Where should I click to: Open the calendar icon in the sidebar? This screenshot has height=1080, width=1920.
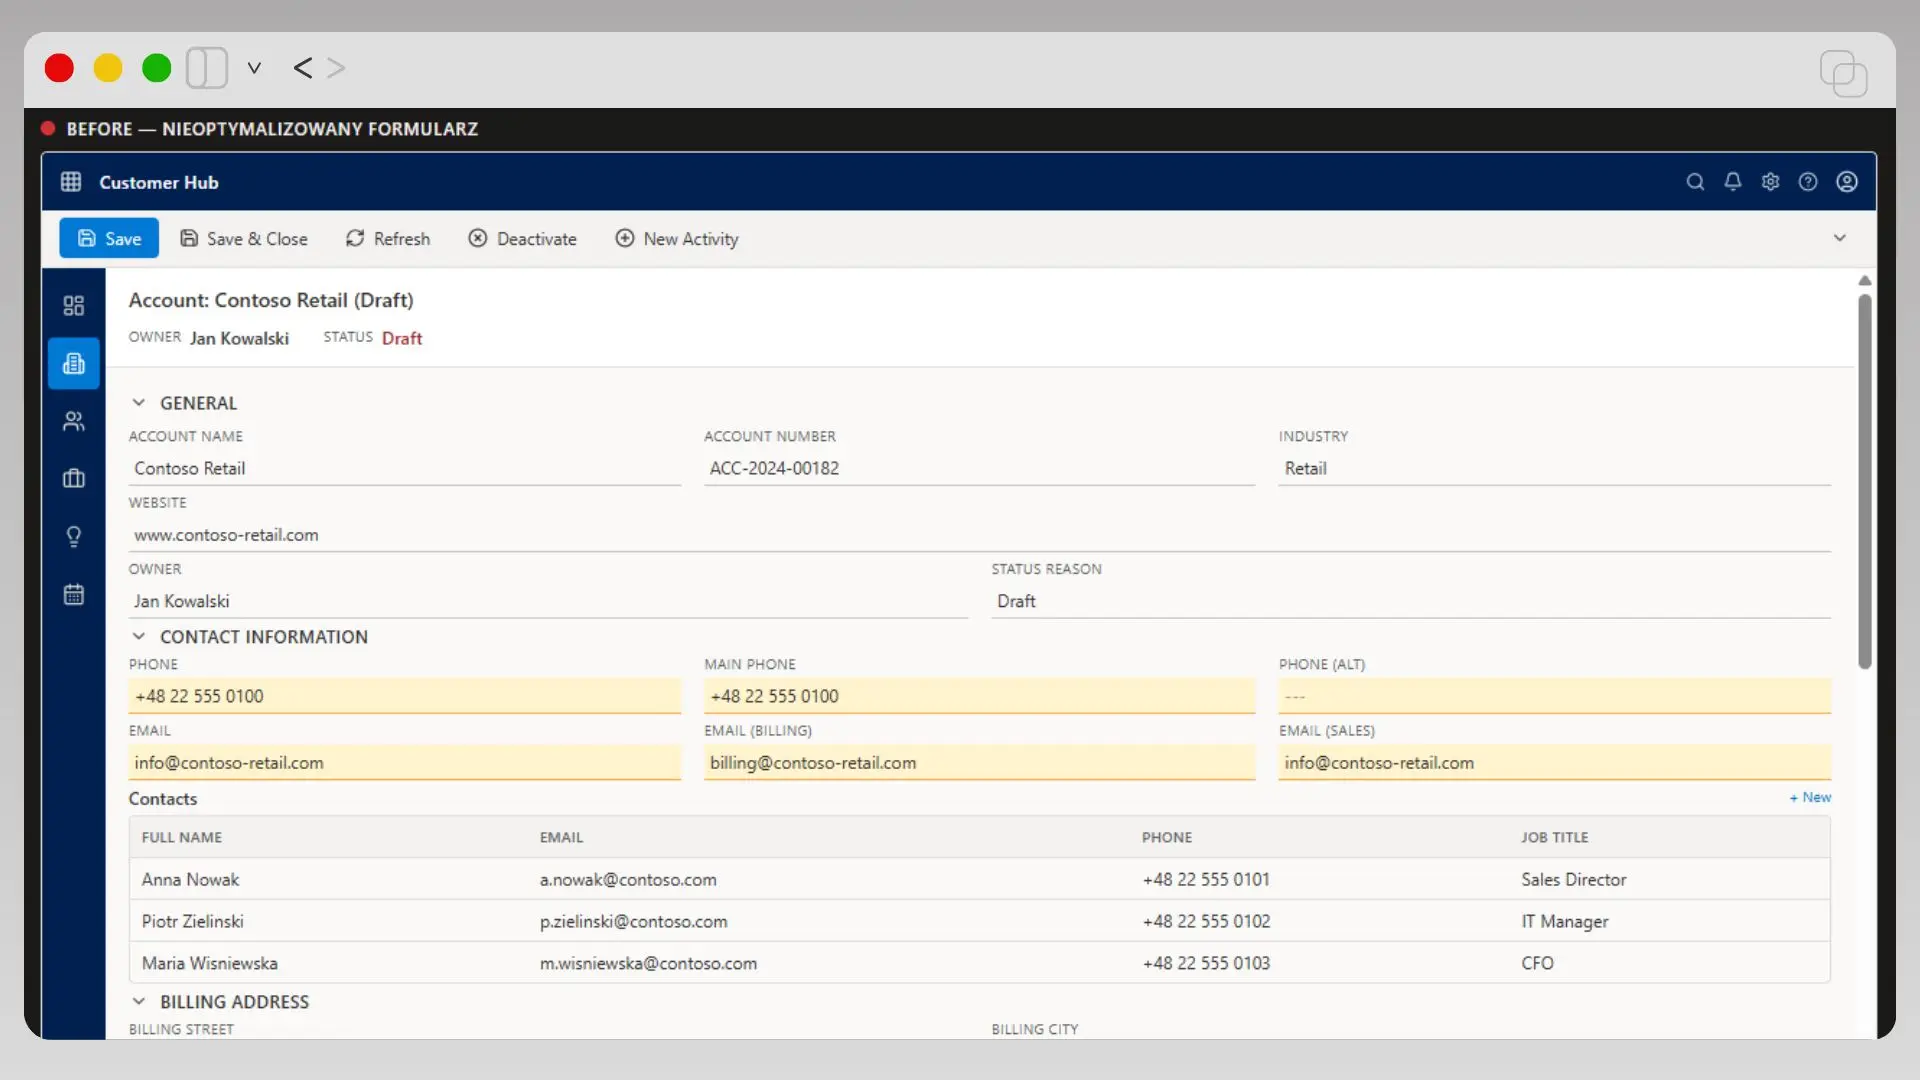(x=73, y=593)
